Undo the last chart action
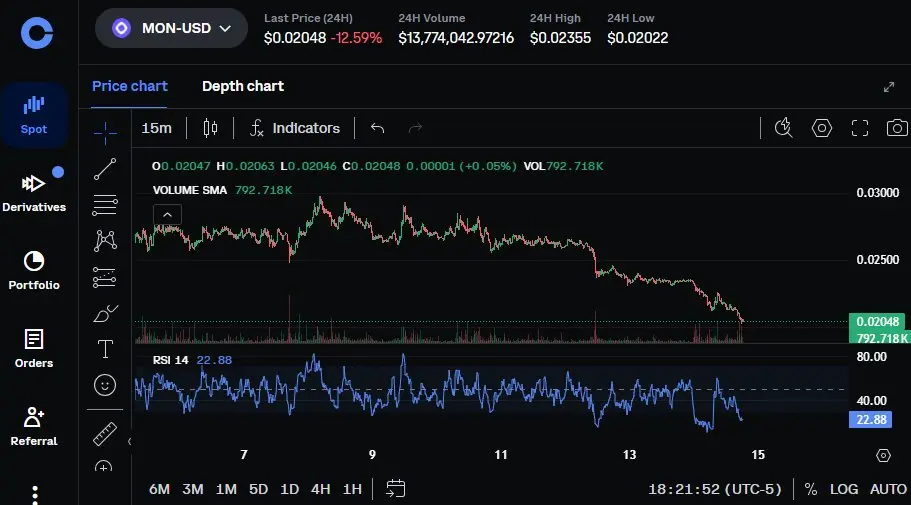 pos(378,128)
